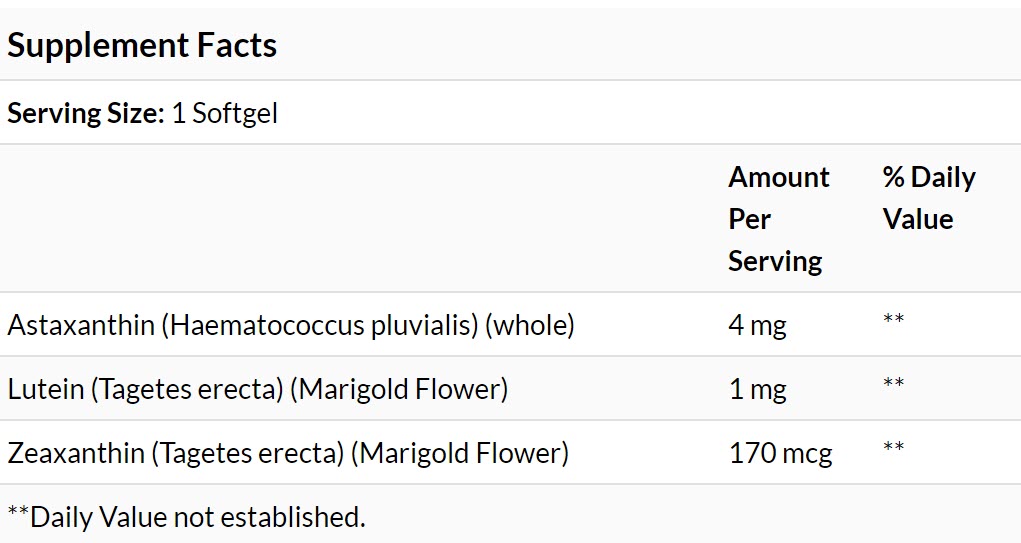Click the Haematococcus pluvialis text
1021x543 pixels.
(x=320, y=324)
